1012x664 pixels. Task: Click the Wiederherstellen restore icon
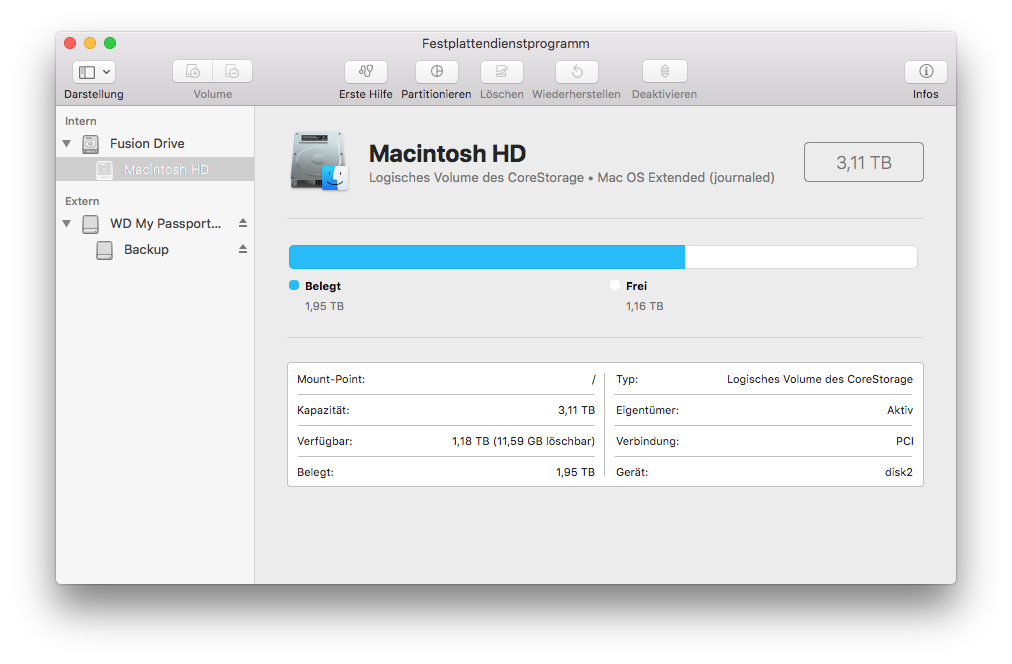tap(577, 72)
